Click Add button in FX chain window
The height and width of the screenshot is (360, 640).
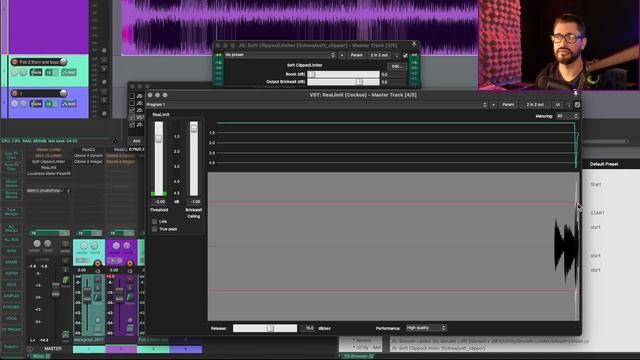[137, 141]
